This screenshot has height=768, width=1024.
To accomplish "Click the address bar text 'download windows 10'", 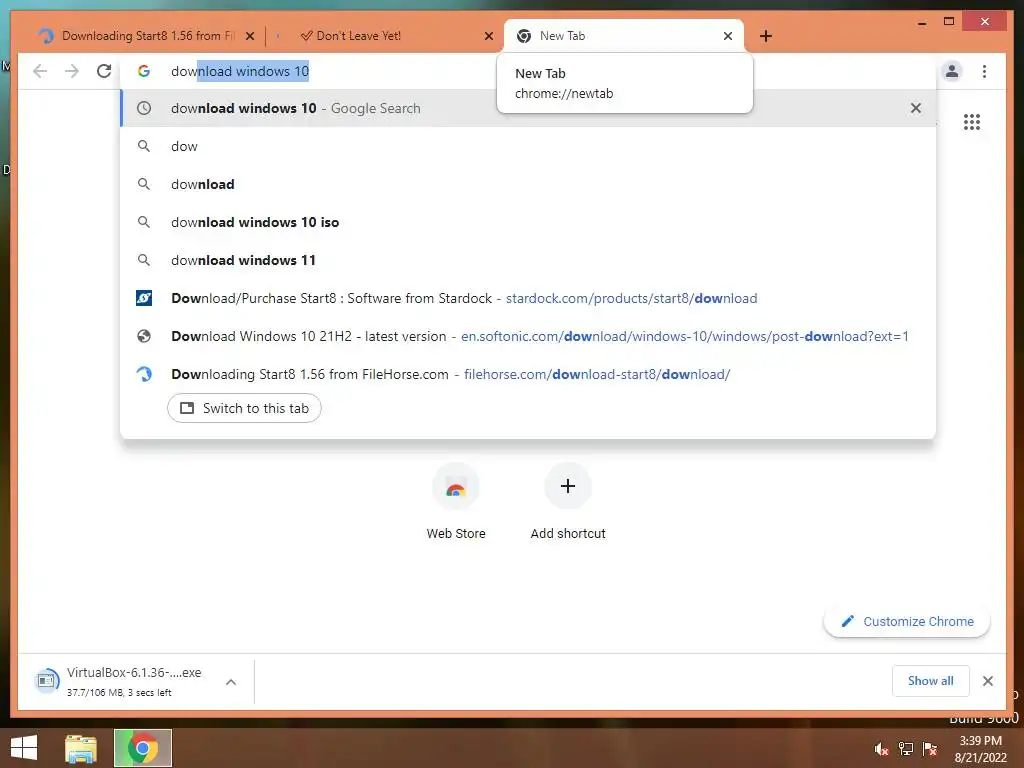I will 240,71.
